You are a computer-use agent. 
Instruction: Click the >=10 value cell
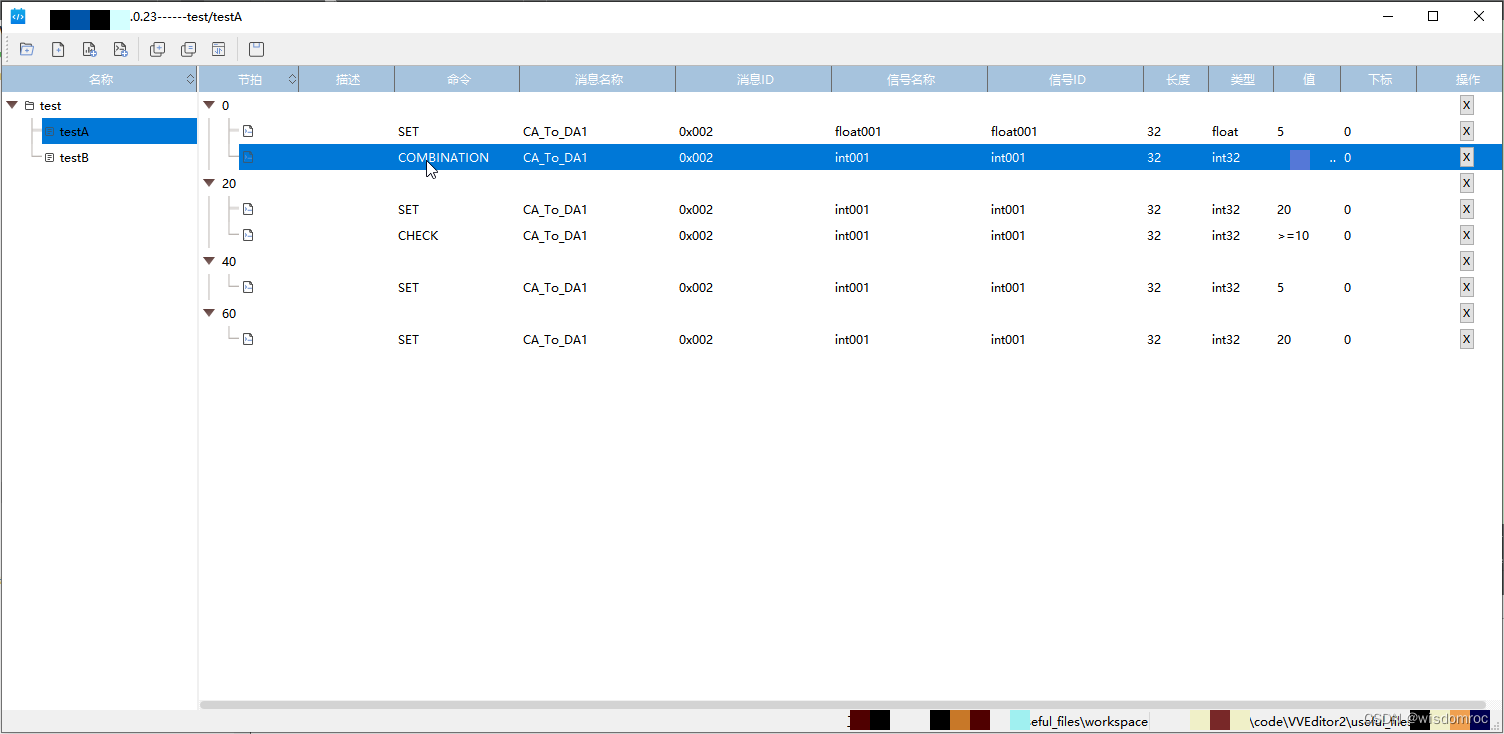[x=1293, y=235]
